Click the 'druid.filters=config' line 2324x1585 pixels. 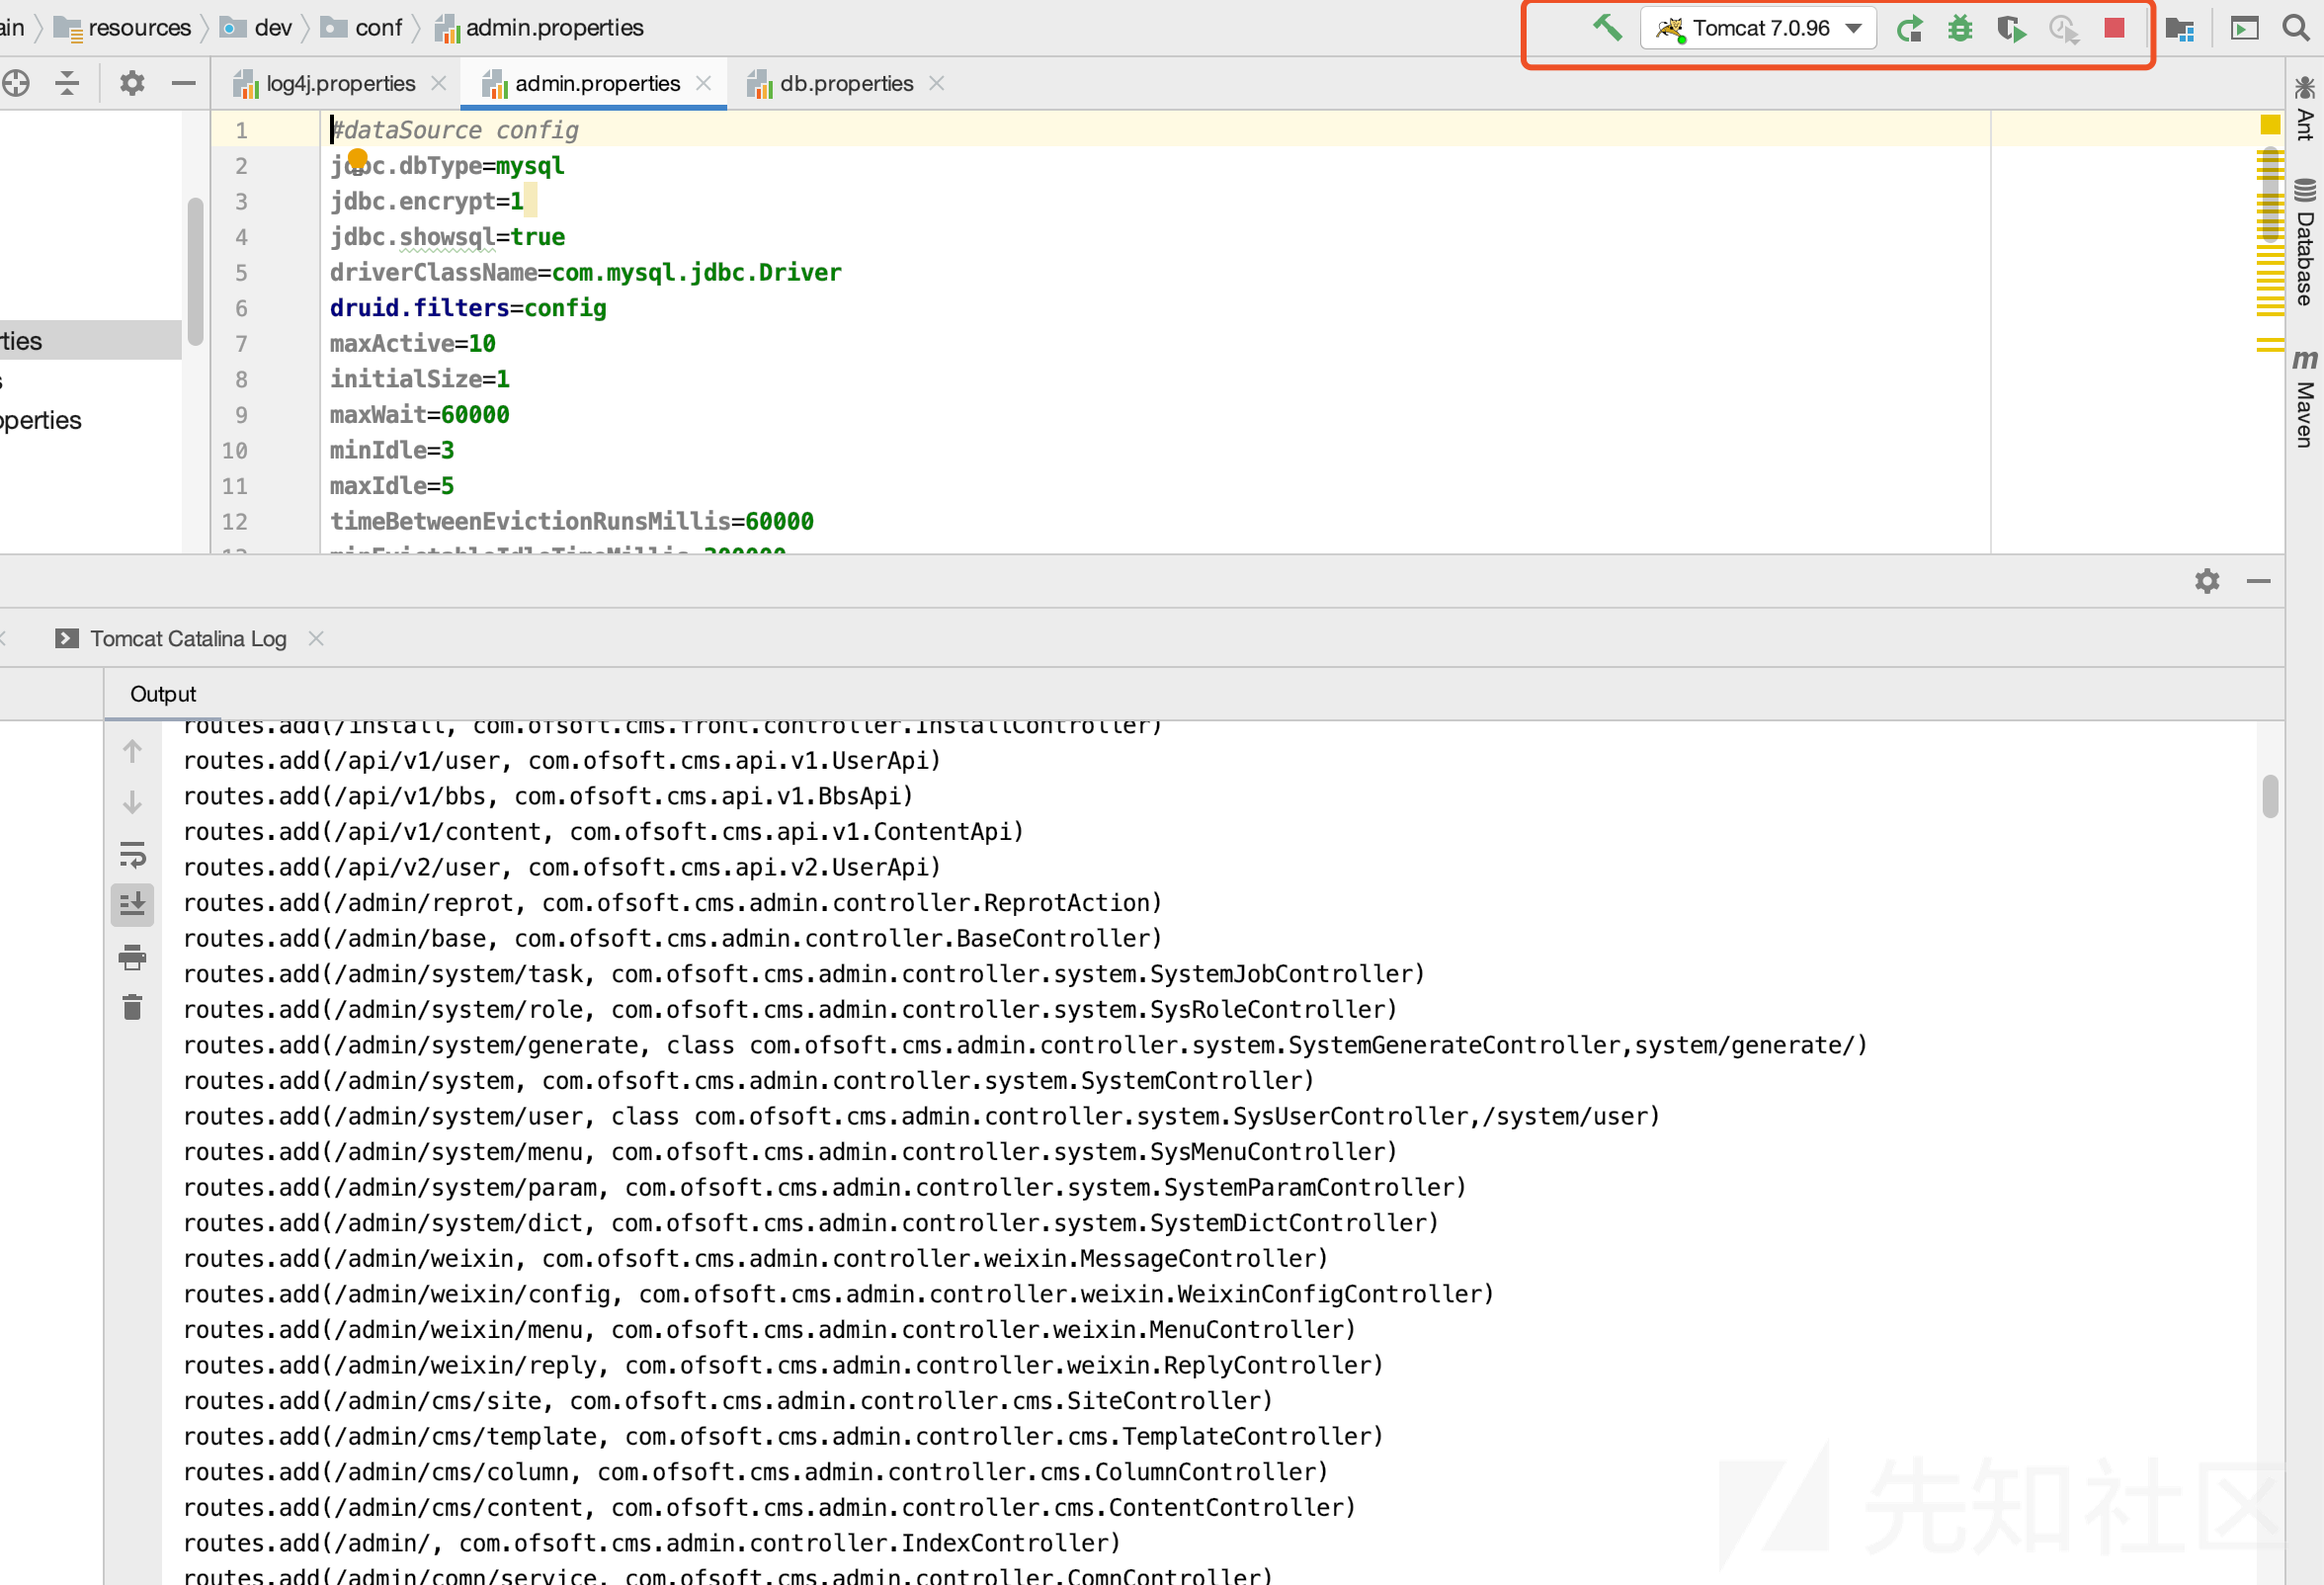[x=468, y=308]
